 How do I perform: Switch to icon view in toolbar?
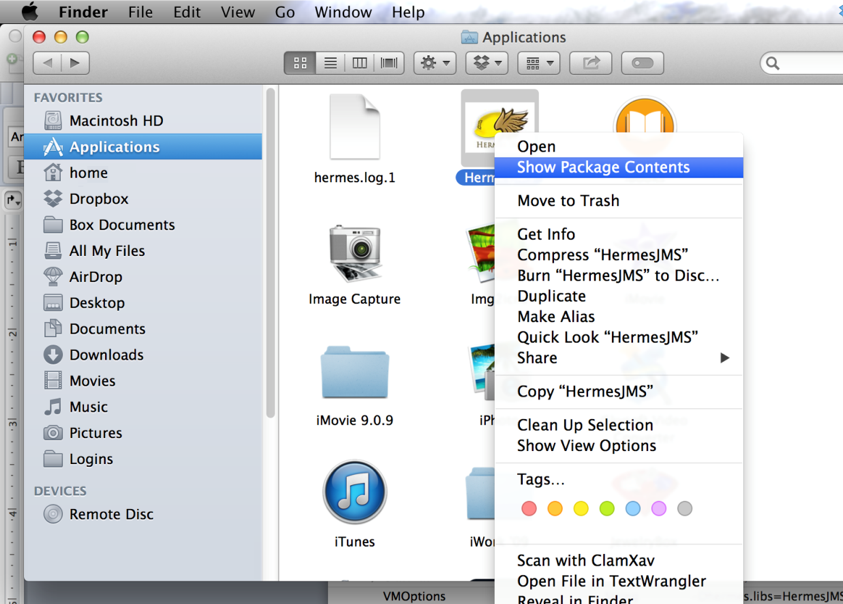[x=300, y=63]
